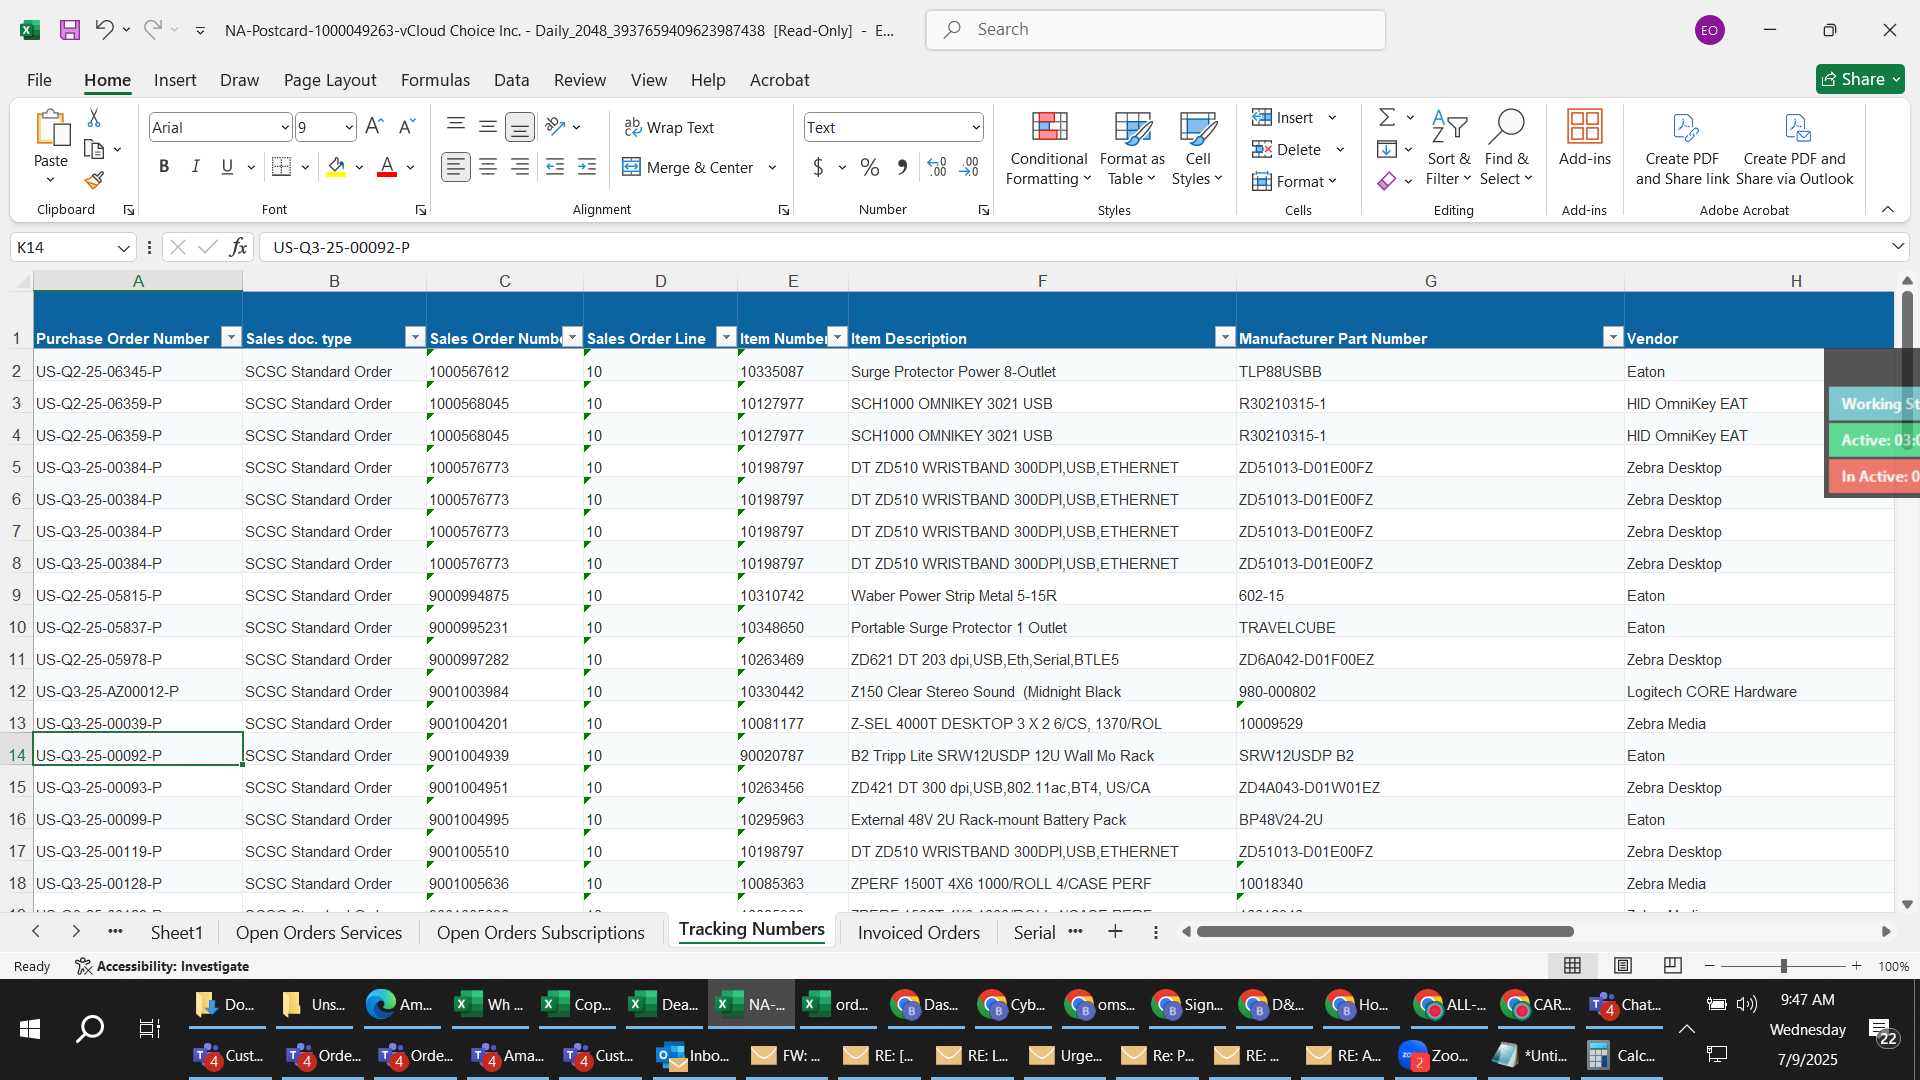Click Create PDF and Share link

[x=1682, y=149]
